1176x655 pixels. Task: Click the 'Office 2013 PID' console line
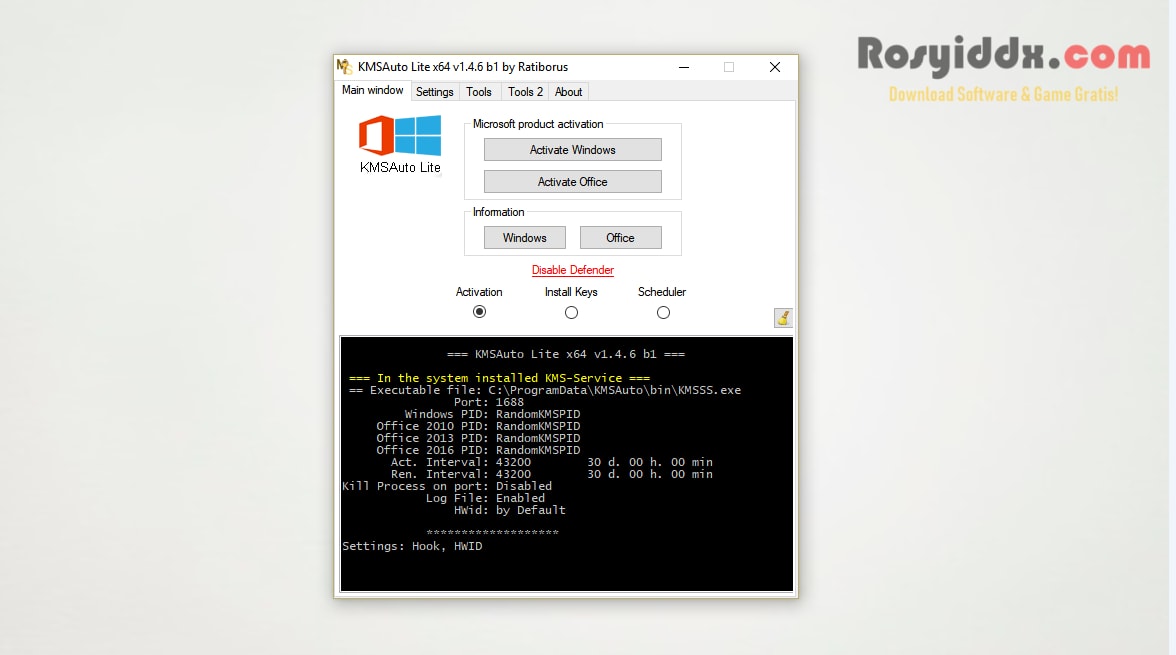click(x=478, y=438)
